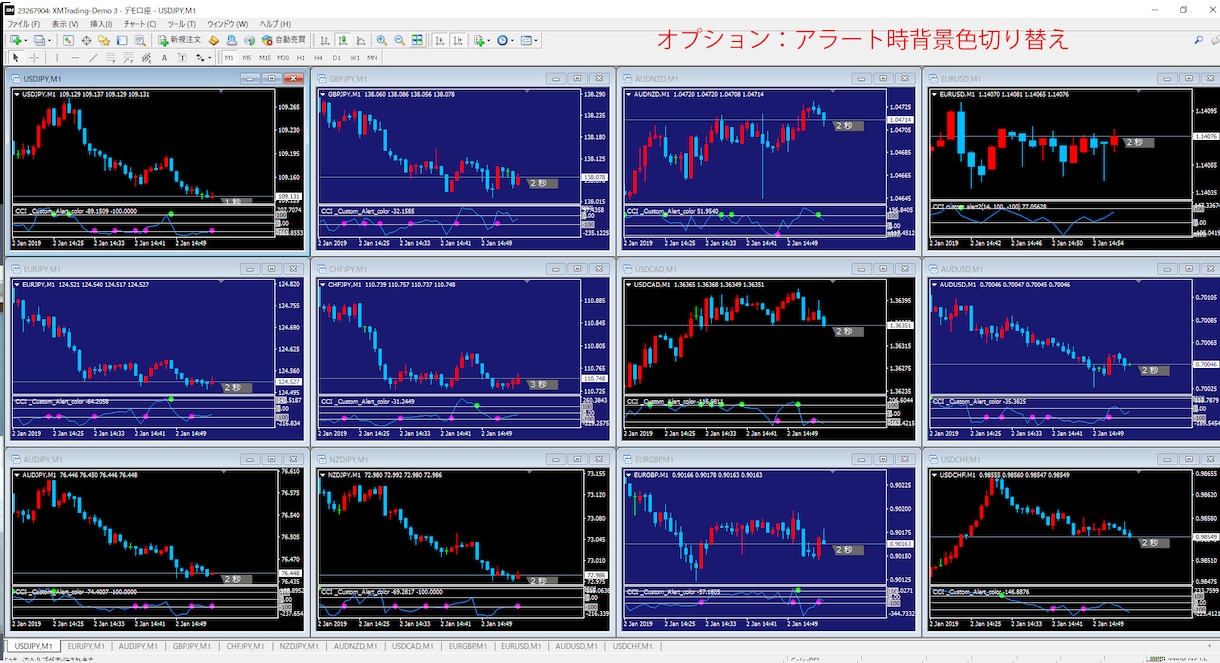Select the horizontal line drawing tool
Screen dimensions: 1220x663
(x=75, y=57)
